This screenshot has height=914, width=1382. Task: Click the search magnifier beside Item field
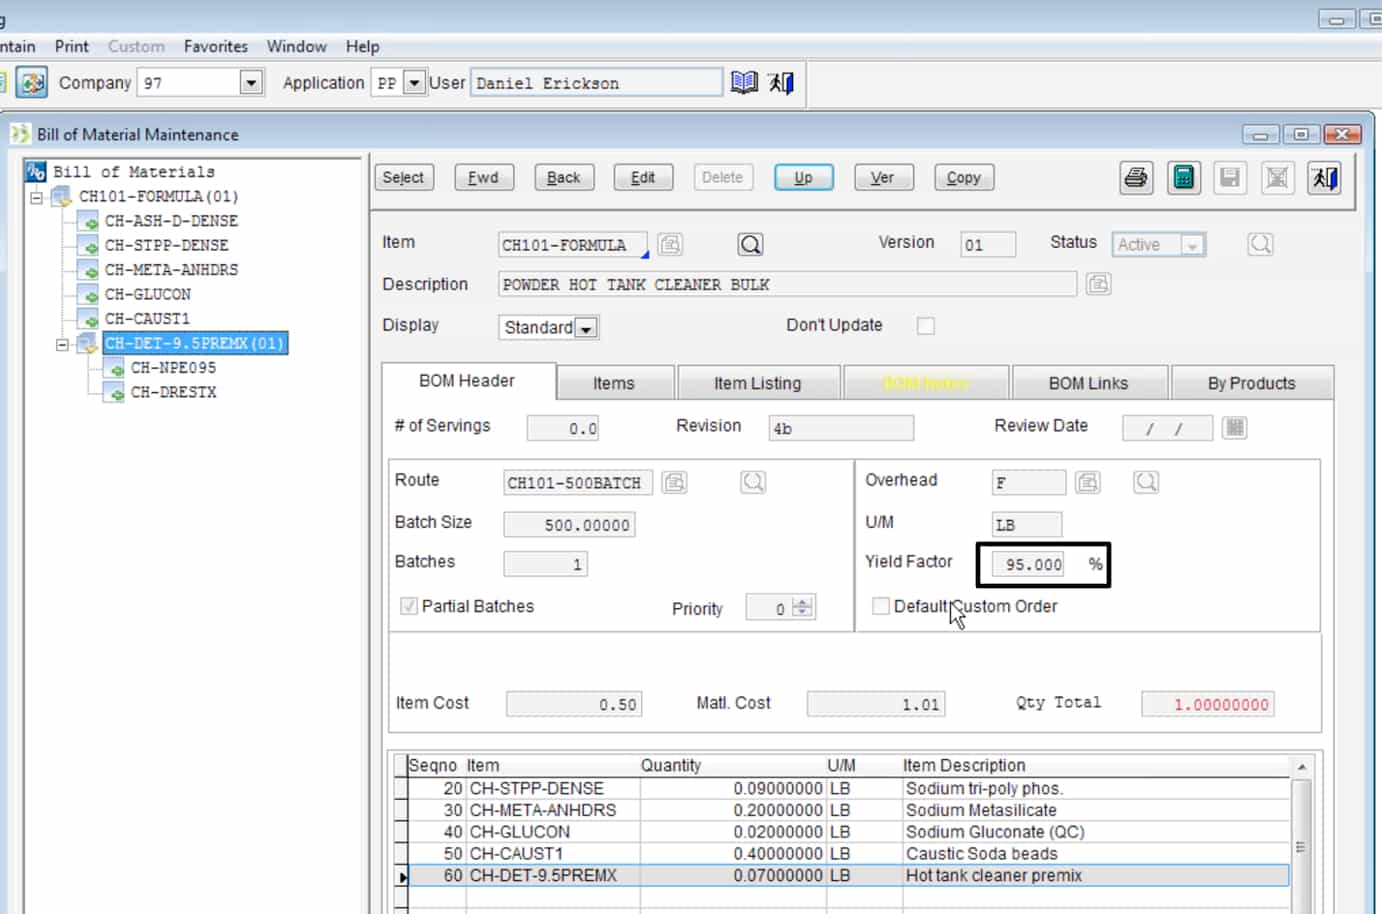pos(750,244)
